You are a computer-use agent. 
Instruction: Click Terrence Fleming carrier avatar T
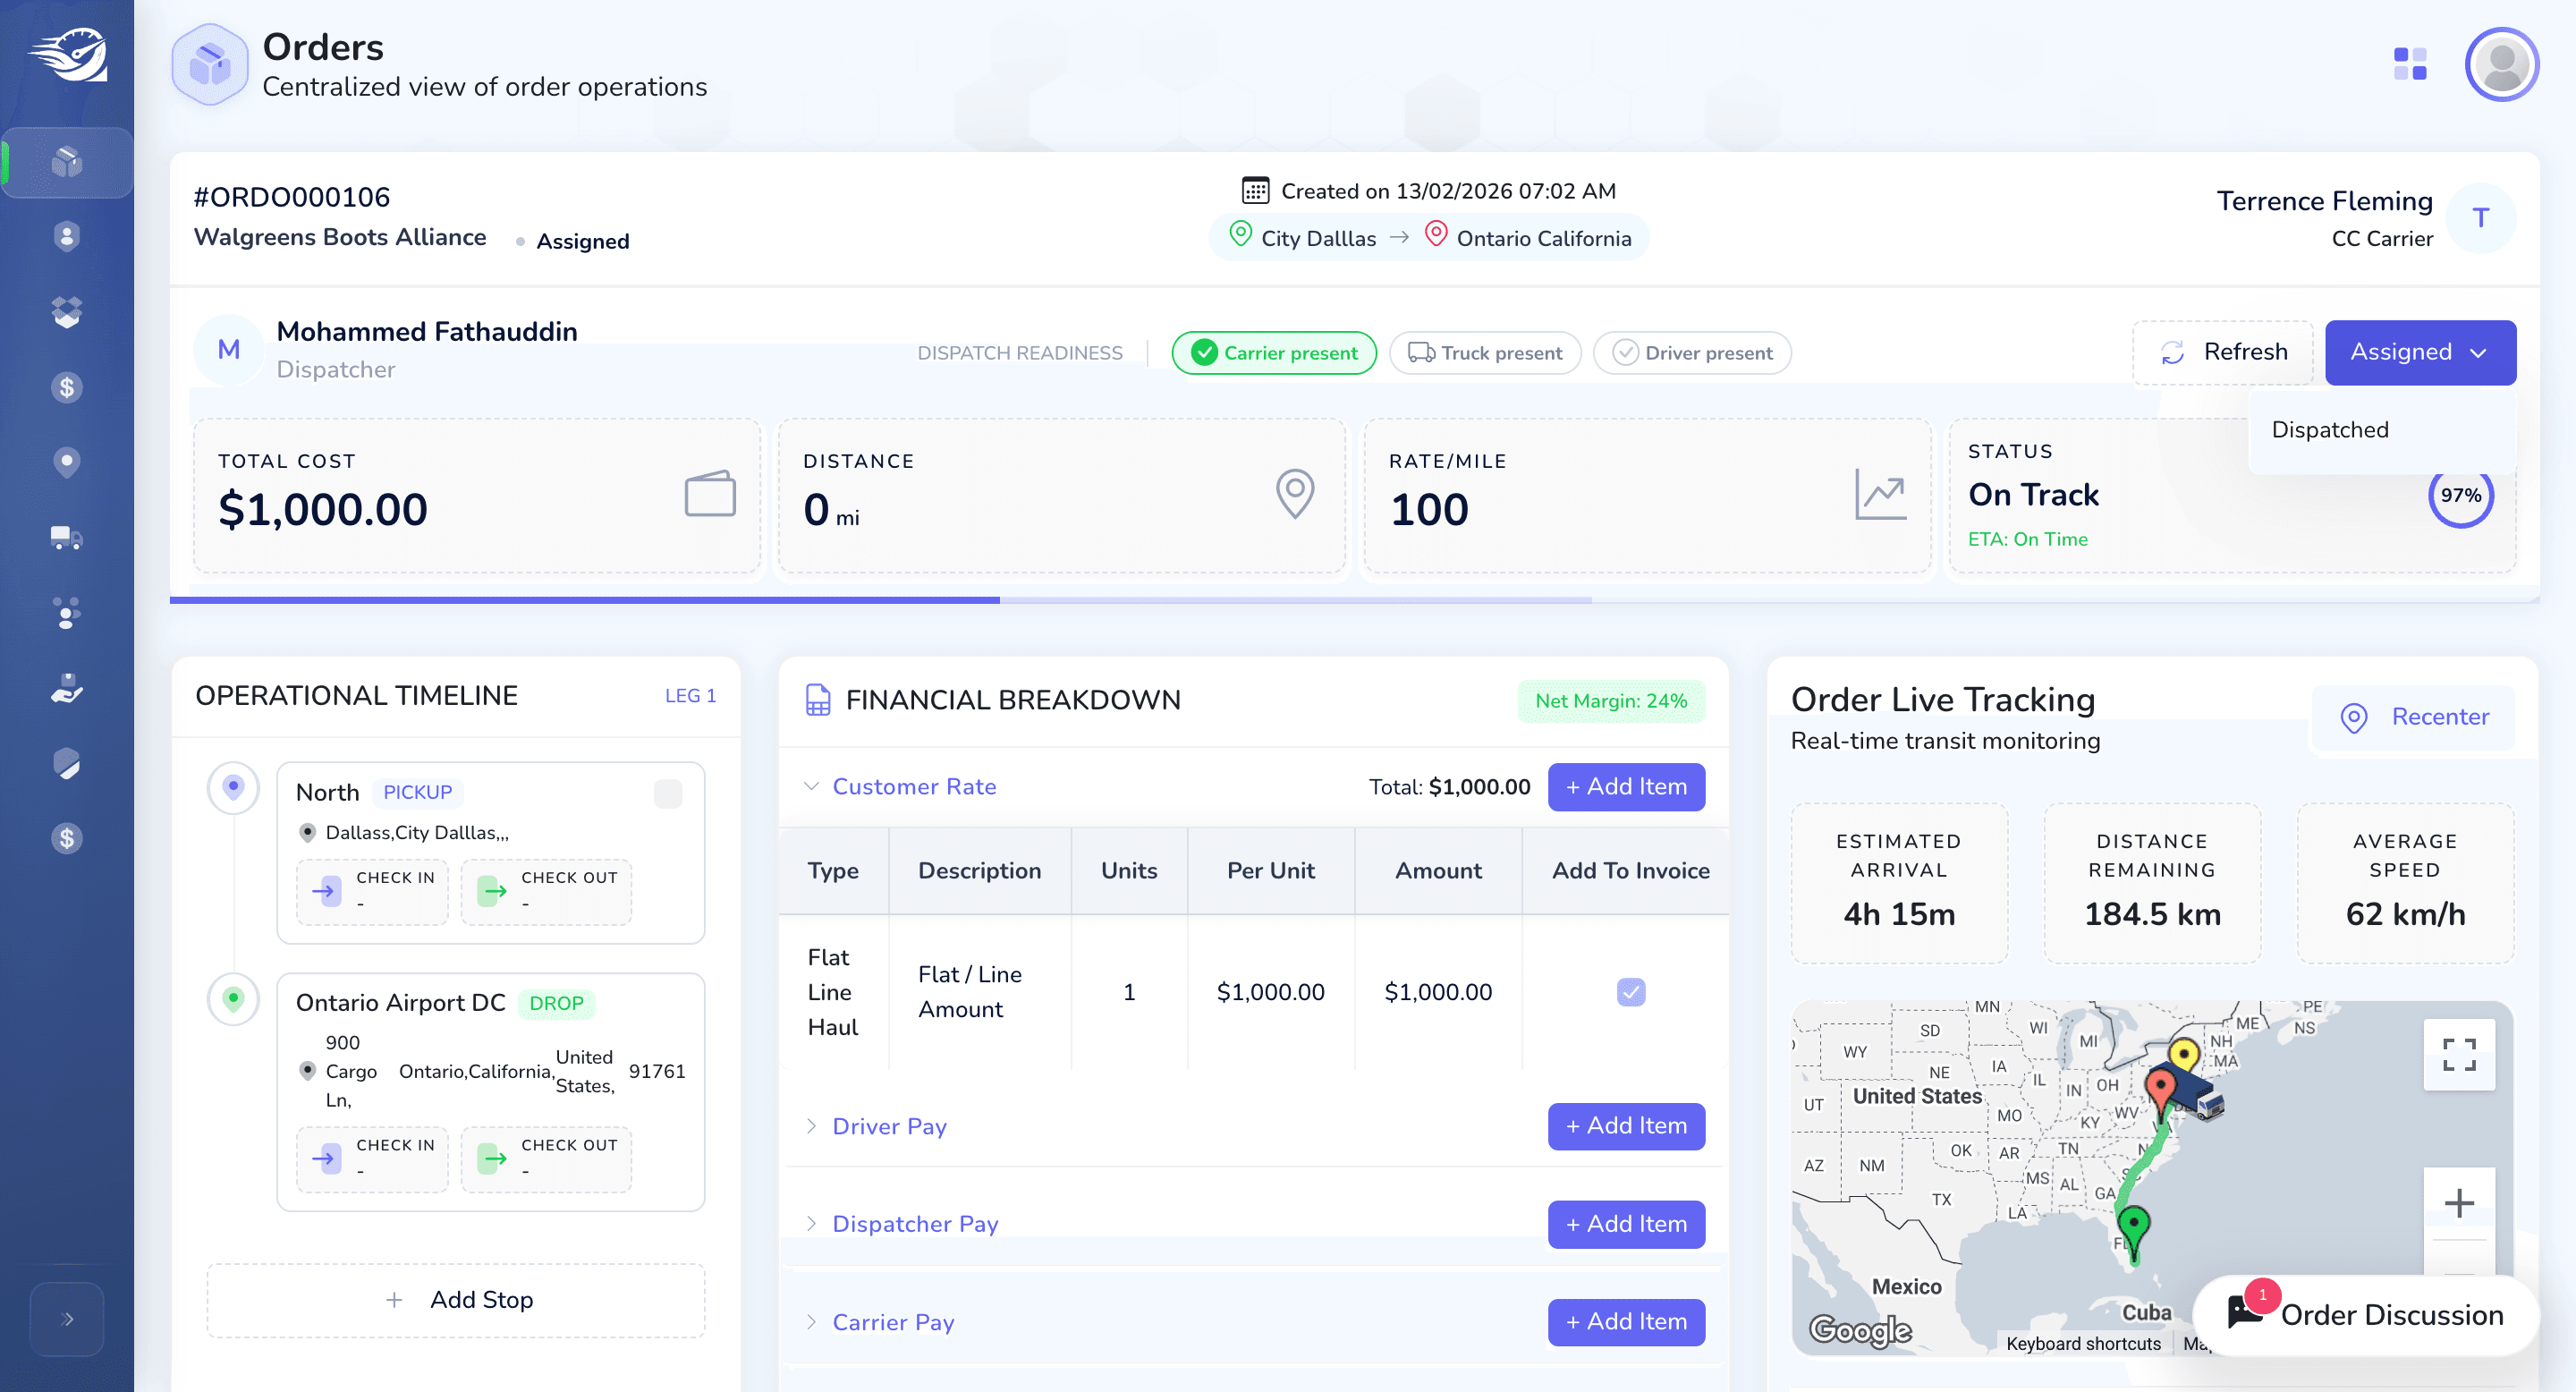(2481, 218)
